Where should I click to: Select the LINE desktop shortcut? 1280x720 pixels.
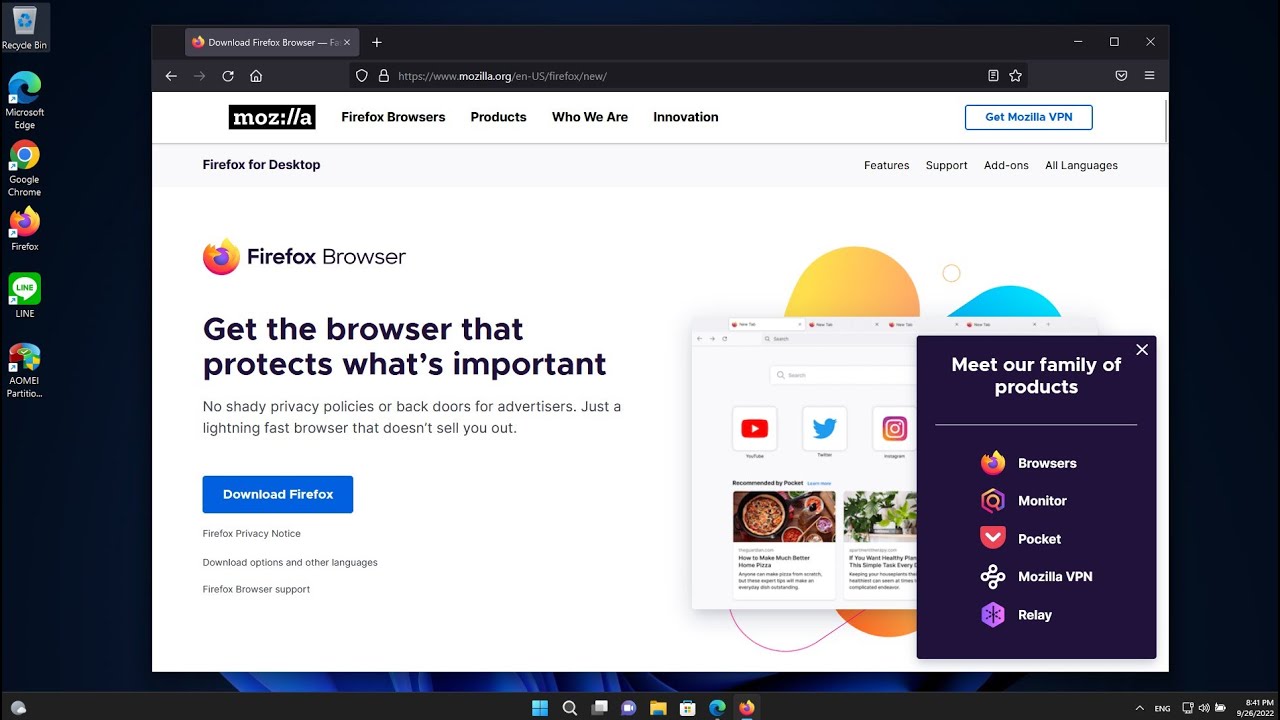coord(25,296)
